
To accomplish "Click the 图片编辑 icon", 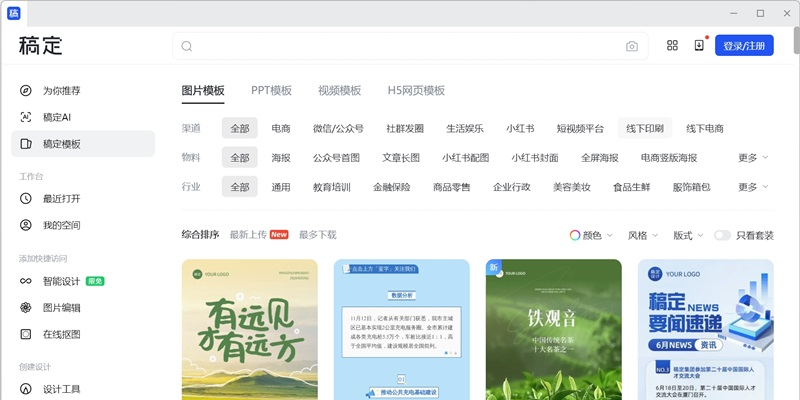I will (26, 308).
